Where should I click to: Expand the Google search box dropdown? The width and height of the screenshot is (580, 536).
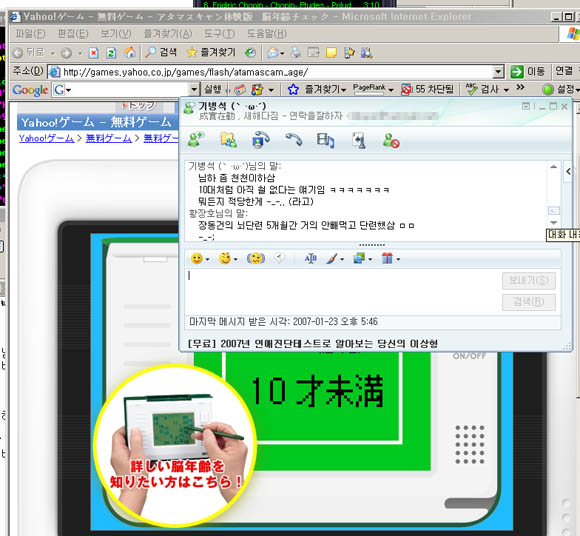[193, 90]
